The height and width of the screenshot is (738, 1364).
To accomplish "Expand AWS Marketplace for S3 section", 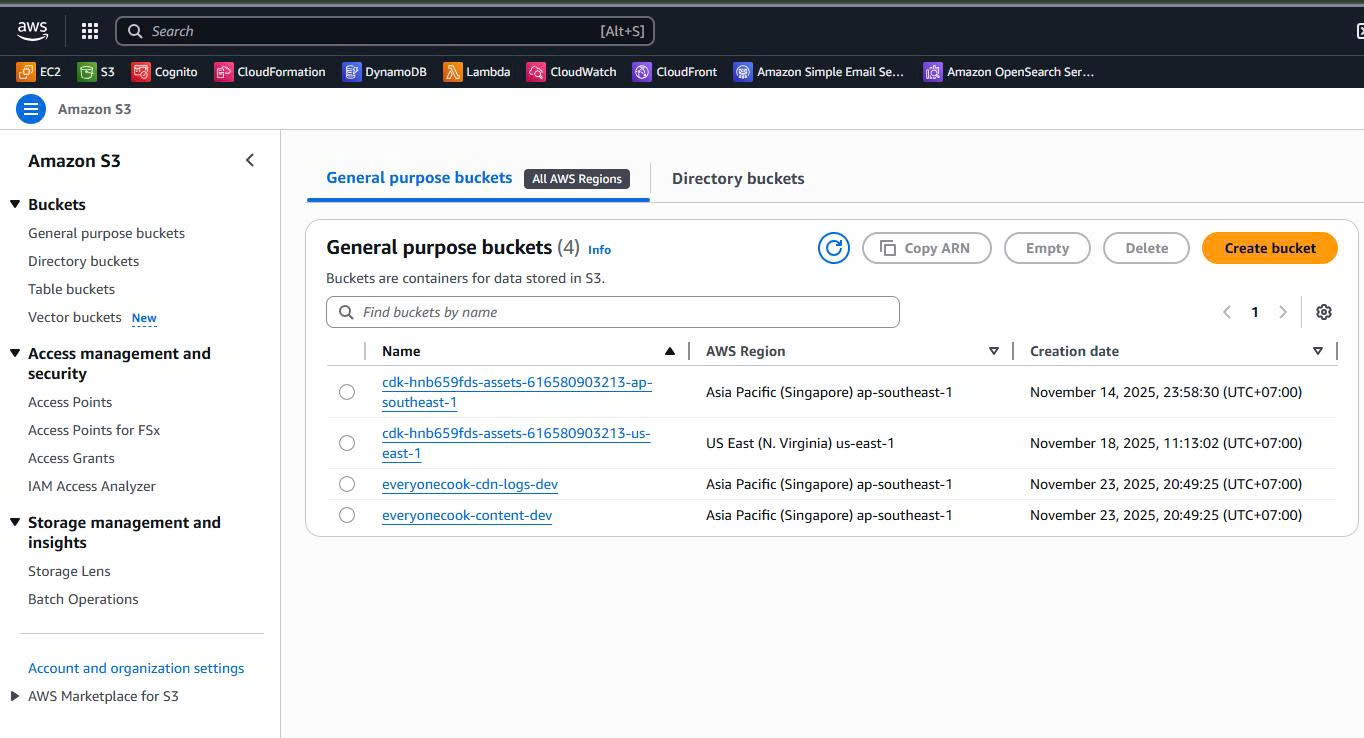I will pyautogui.click(x=15, y=696).
